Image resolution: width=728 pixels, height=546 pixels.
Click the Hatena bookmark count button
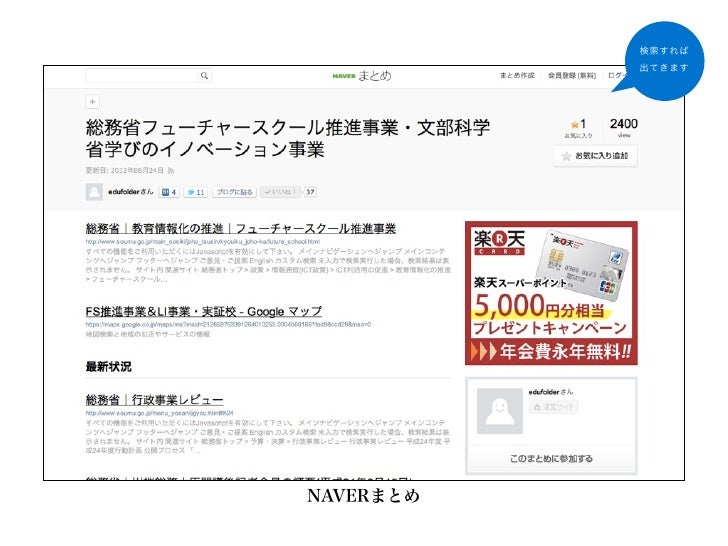coord(169,192)
